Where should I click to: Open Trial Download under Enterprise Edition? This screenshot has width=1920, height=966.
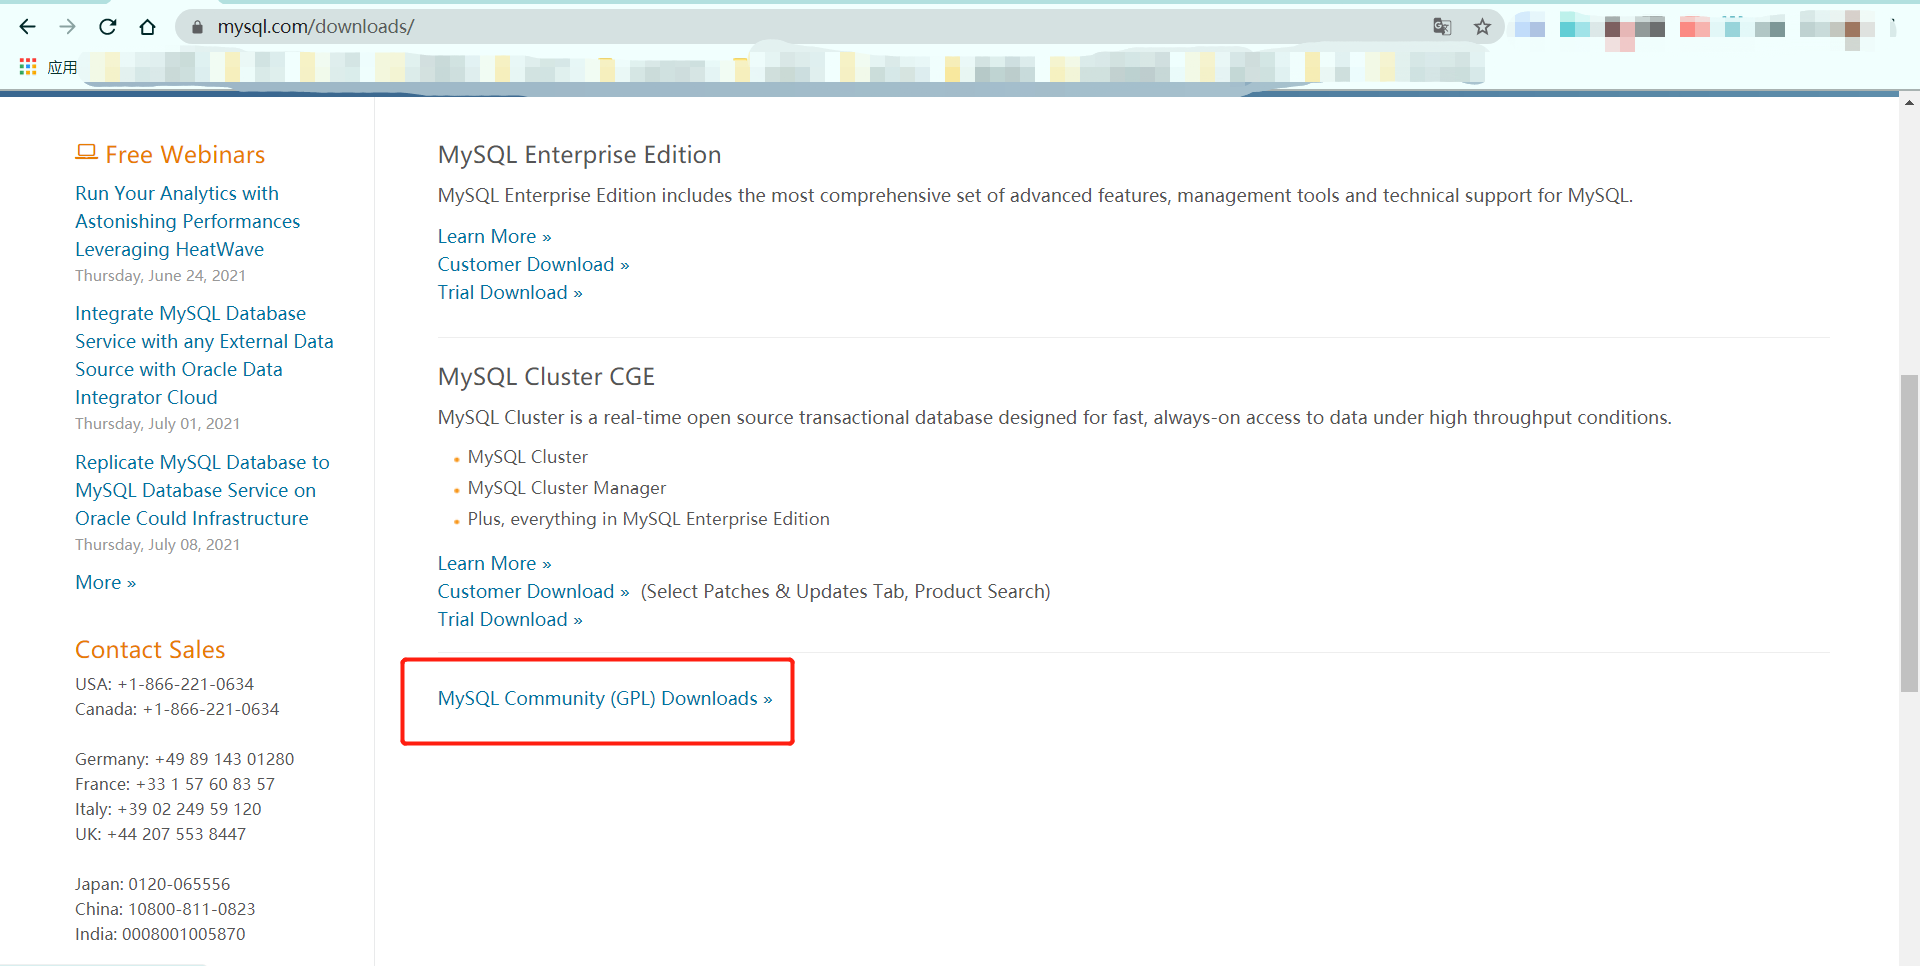click(510, 292)
